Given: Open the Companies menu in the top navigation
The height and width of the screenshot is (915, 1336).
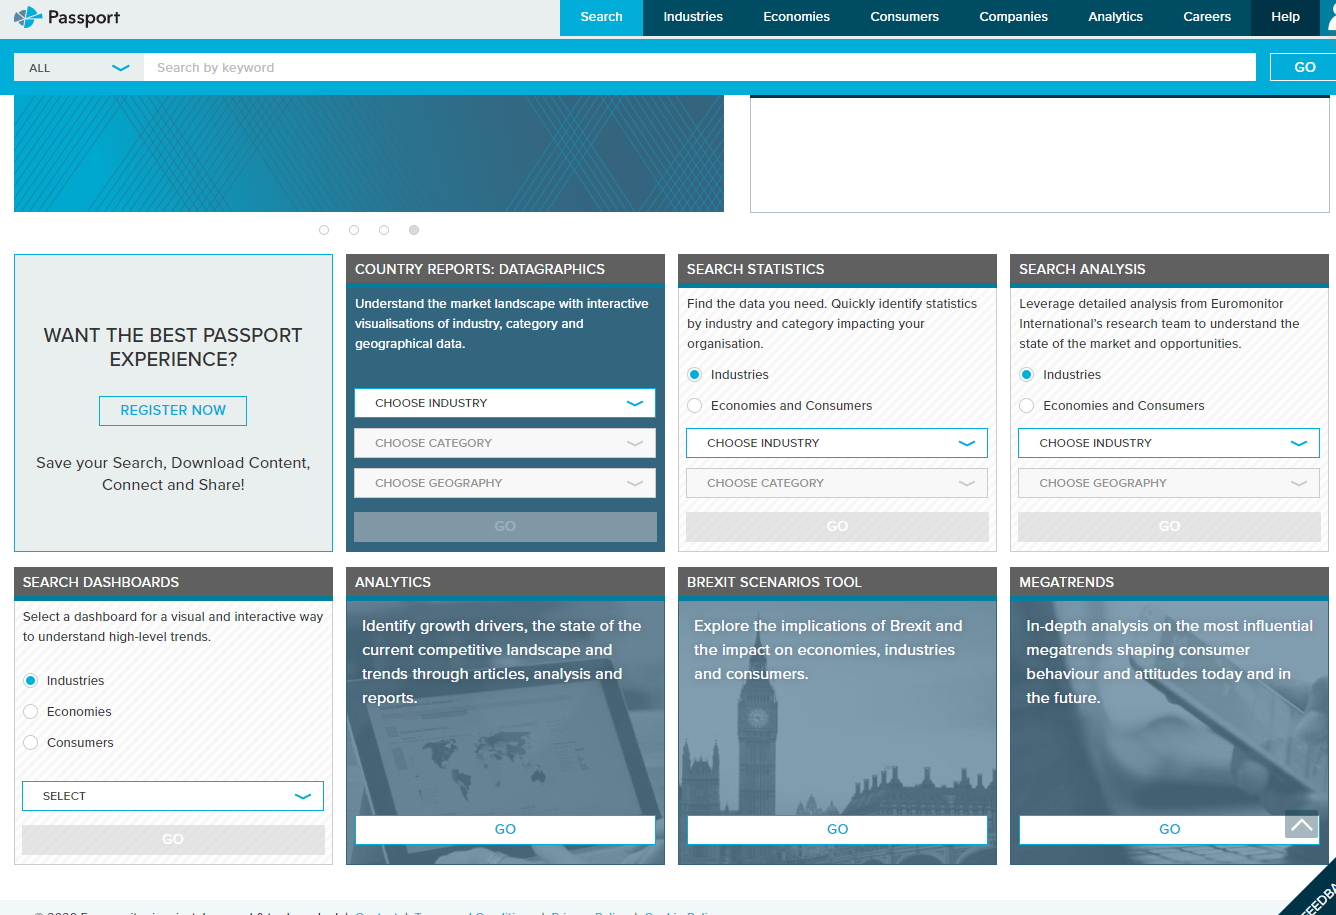Looking at the screenshot, I should (1013, 17).
